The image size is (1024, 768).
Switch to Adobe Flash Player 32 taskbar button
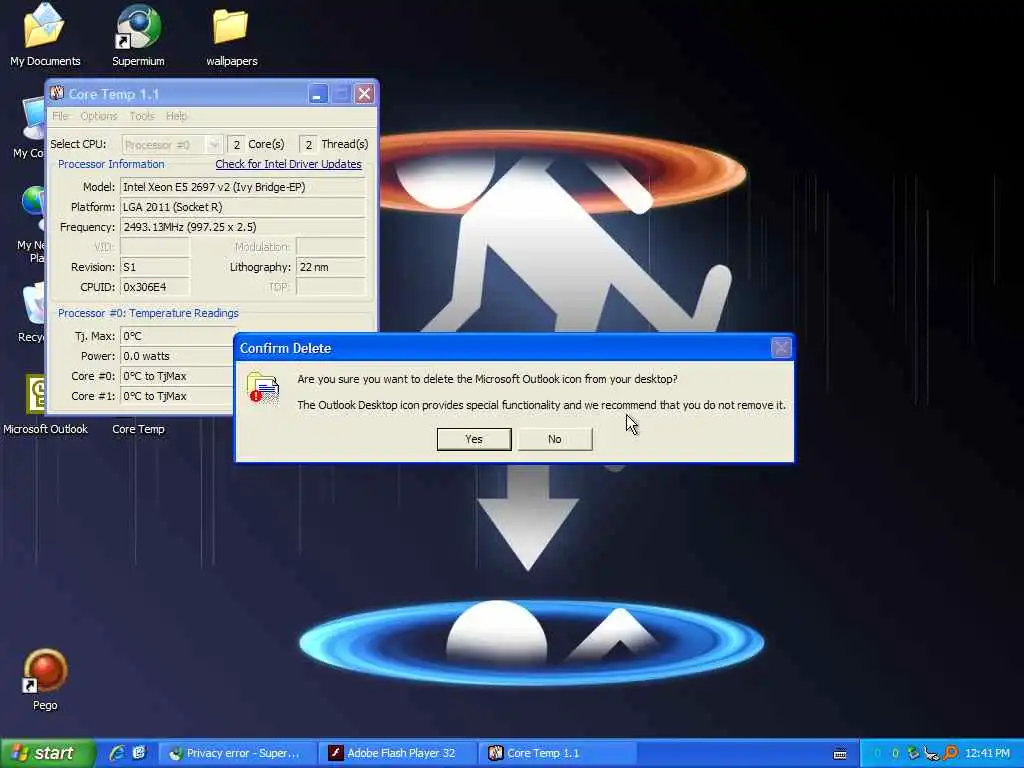(x=398, y=753)
